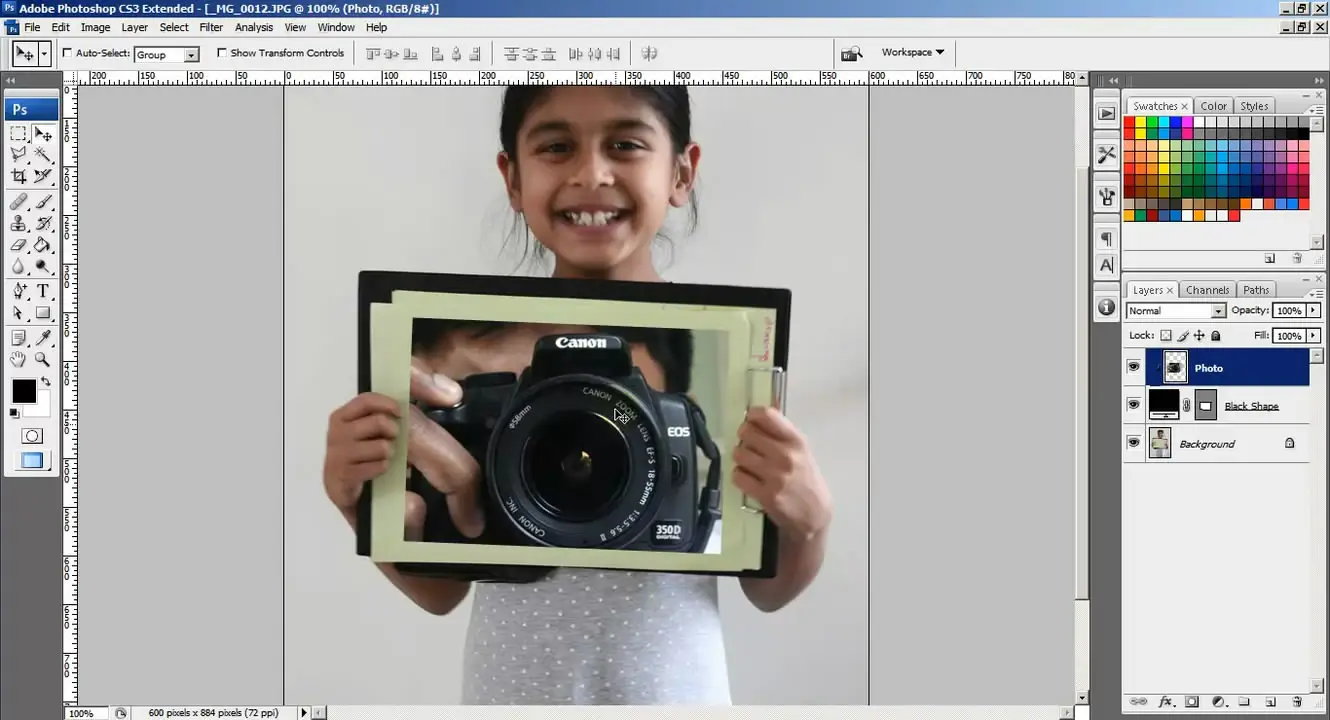
Task: Enable the Auto-Select checkbox
Action: coord(68,53)
